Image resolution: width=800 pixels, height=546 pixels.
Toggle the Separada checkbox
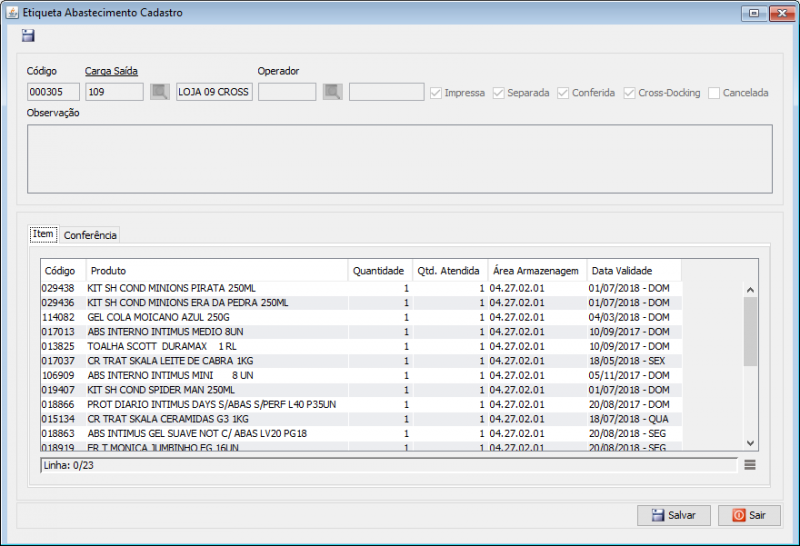[498, 93]
